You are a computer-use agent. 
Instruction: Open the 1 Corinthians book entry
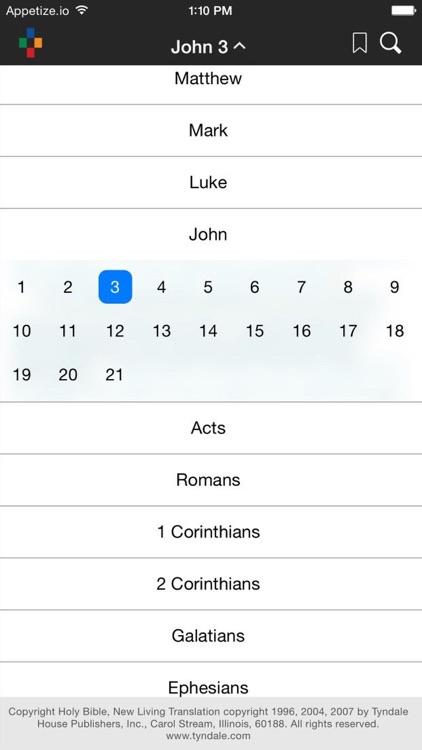(x=211, y=532)
